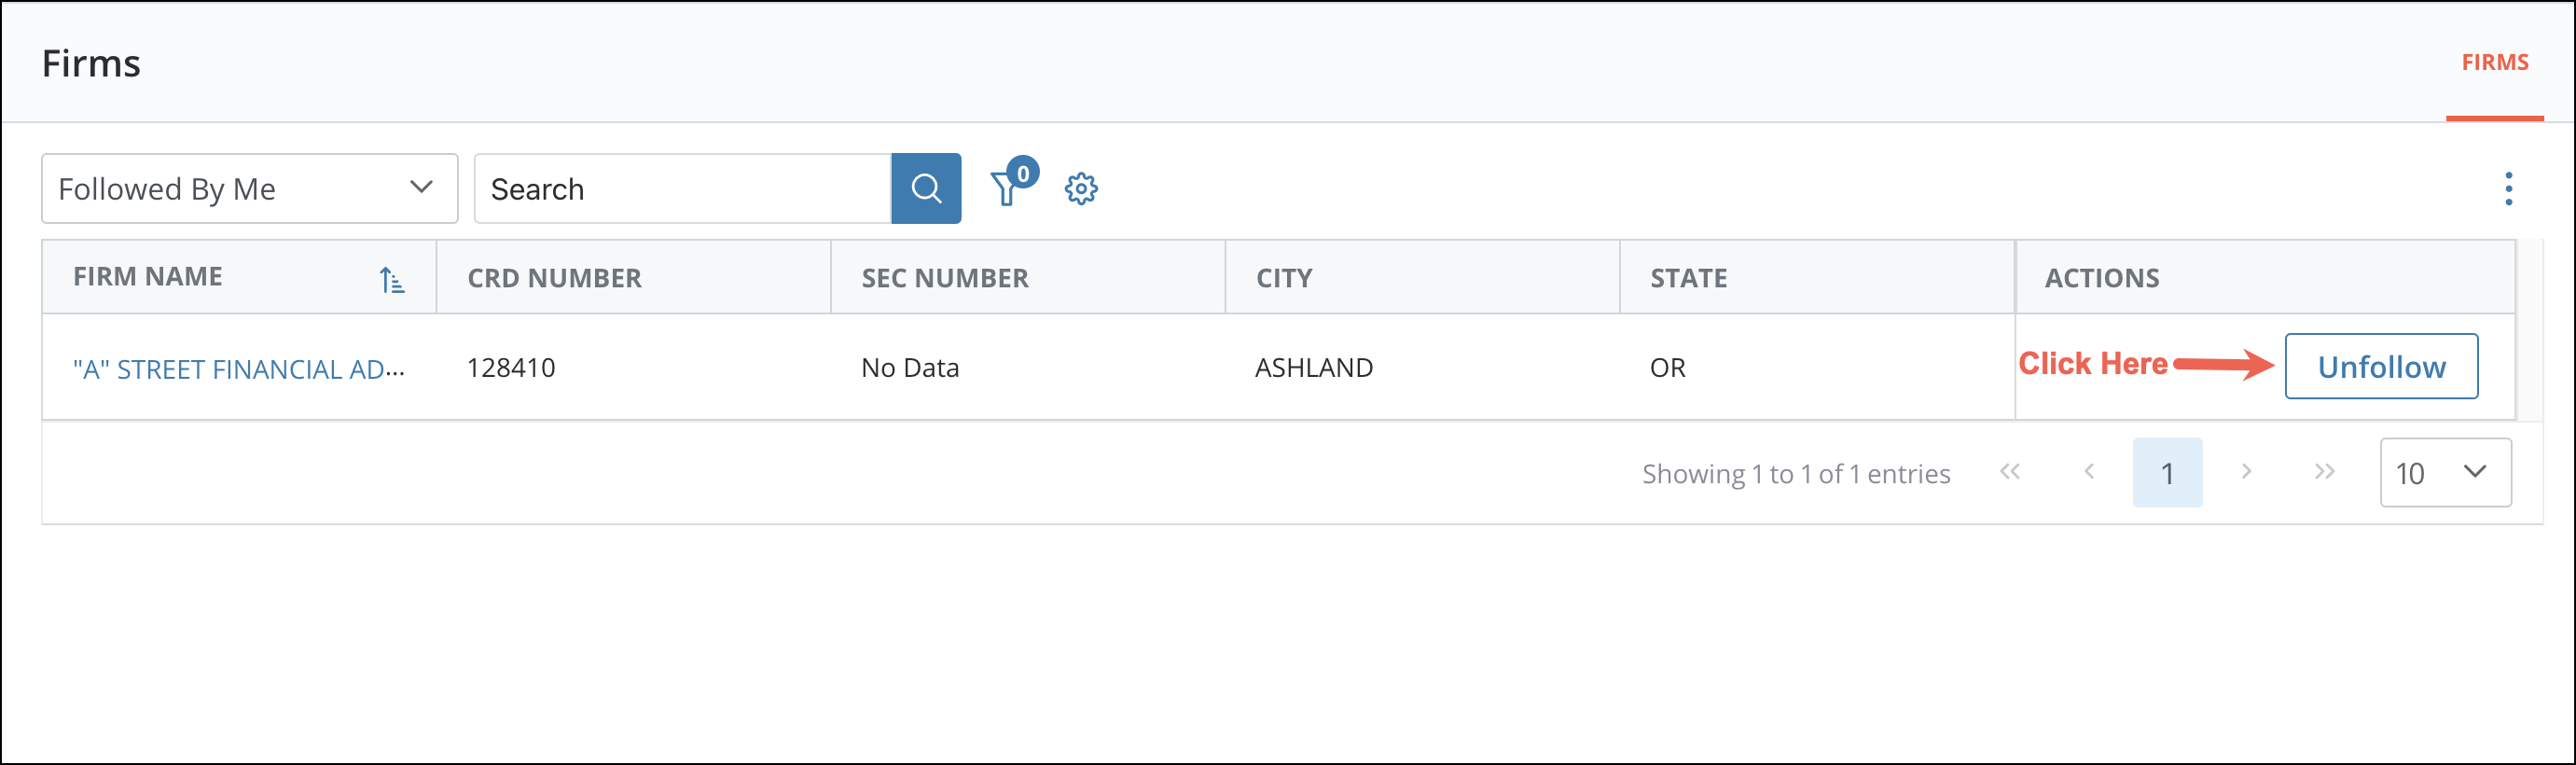Image resolution: width=2576 pixels, height=765 pixels.
Task: Open the three-dot more options menu
Action: 2508,189
